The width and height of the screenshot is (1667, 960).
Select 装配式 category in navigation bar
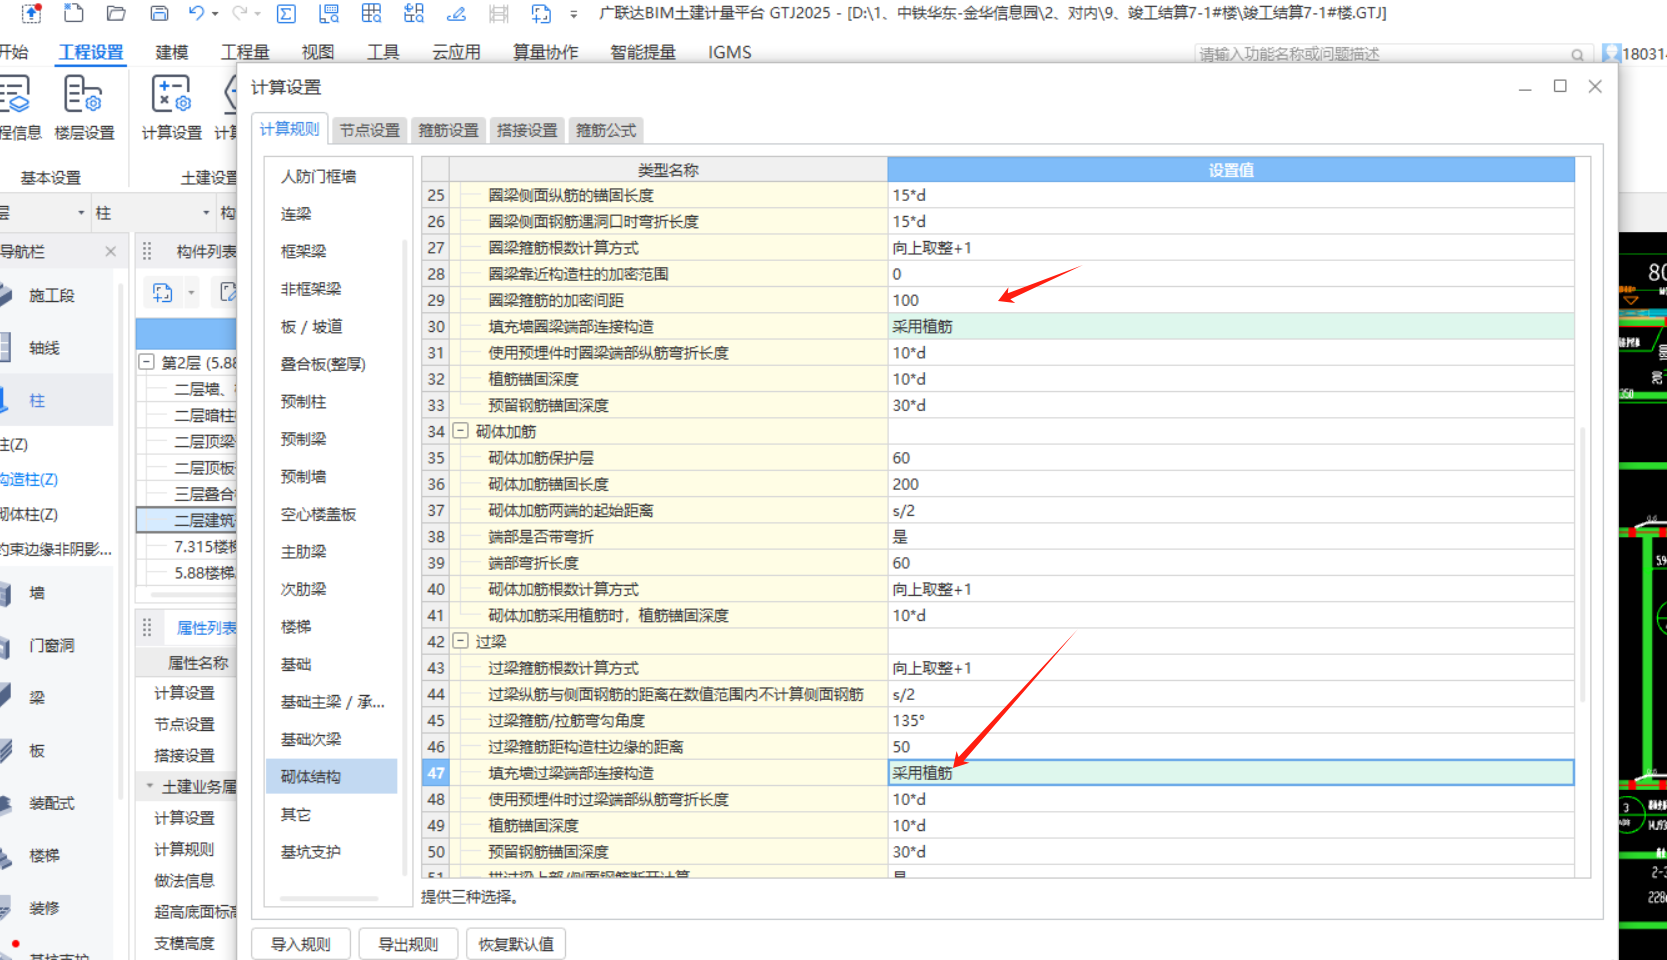51,803
